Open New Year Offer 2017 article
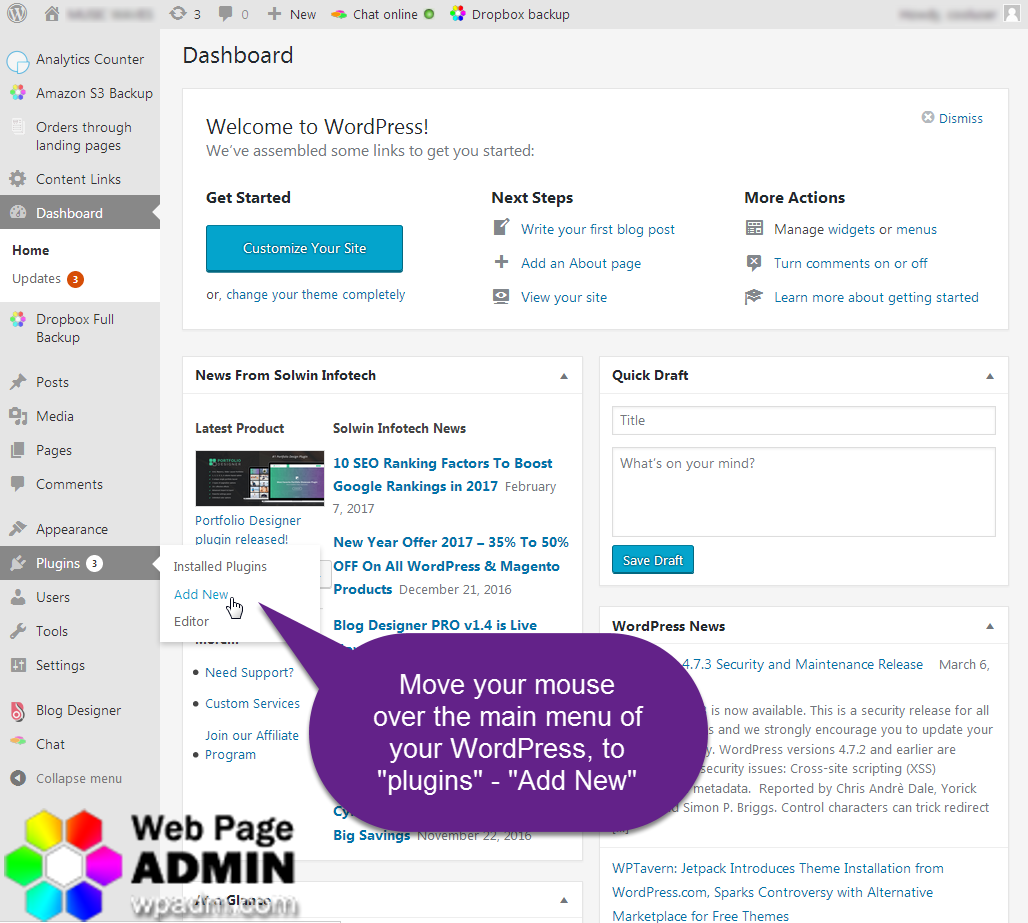 [451, 566]
